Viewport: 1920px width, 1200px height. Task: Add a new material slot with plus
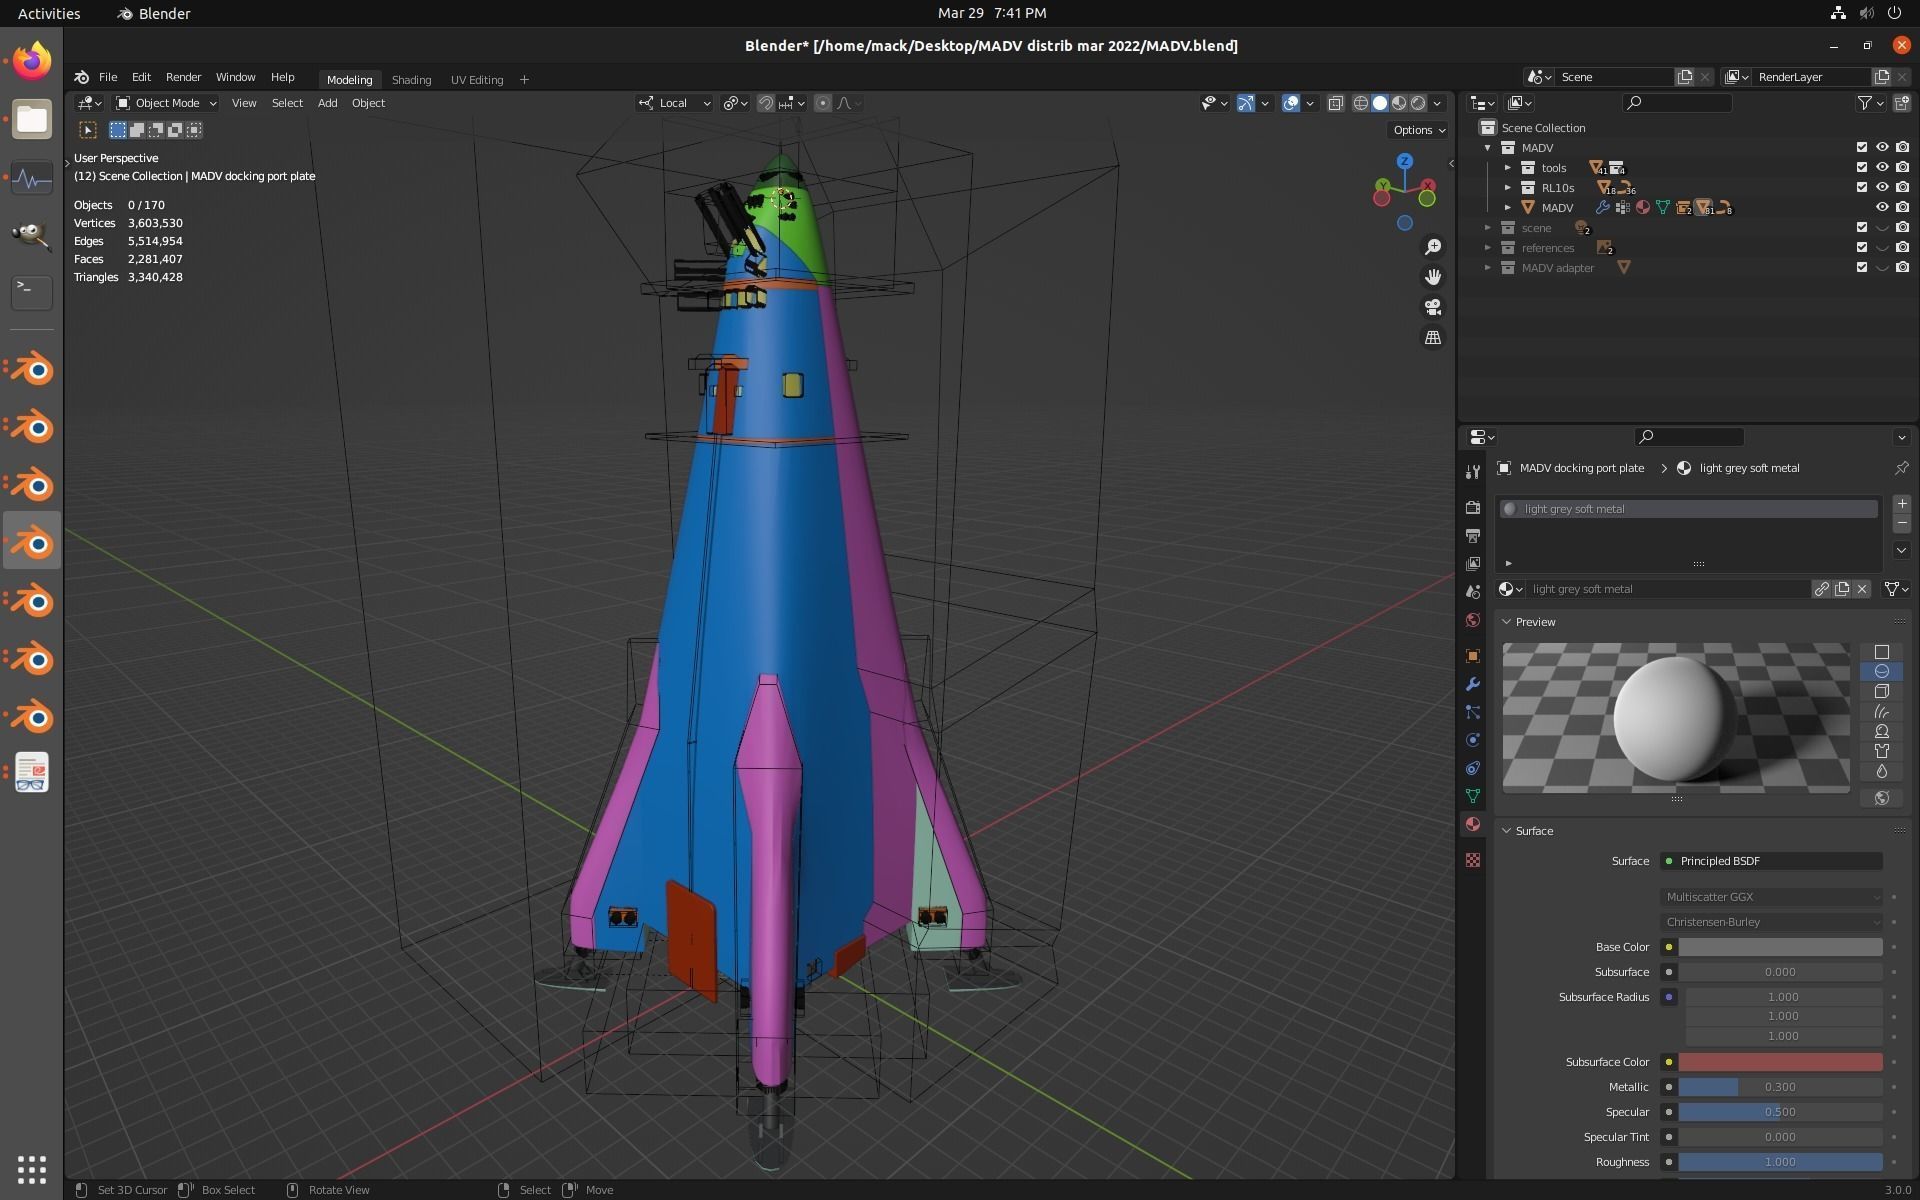[x=1902, y=504]
